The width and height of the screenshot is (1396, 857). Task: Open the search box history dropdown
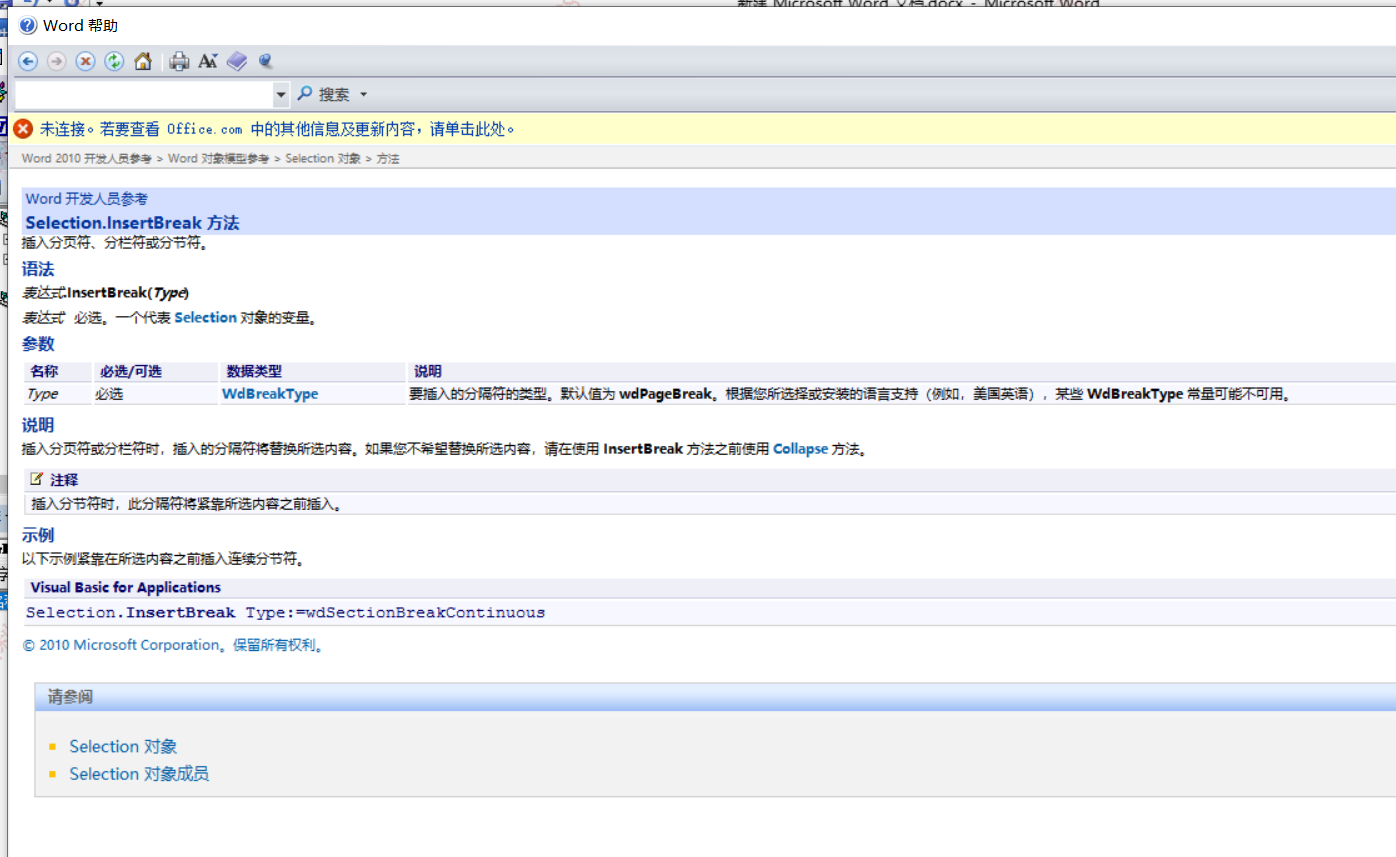tap(281, 93)
